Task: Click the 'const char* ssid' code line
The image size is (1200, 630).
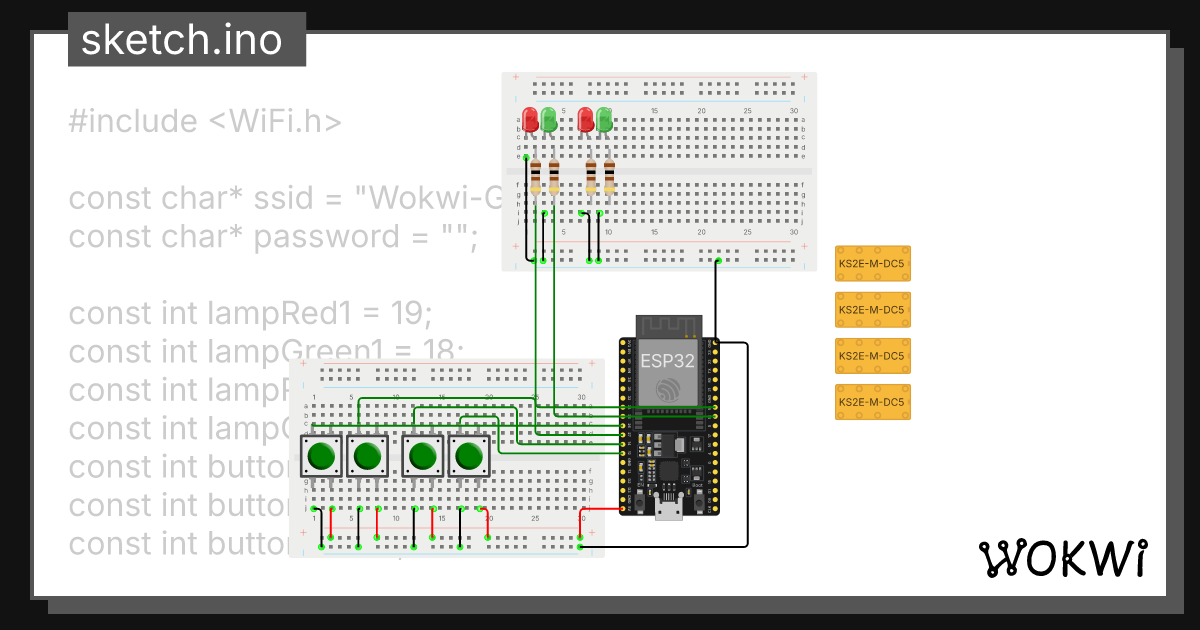Action: [285, 198]
